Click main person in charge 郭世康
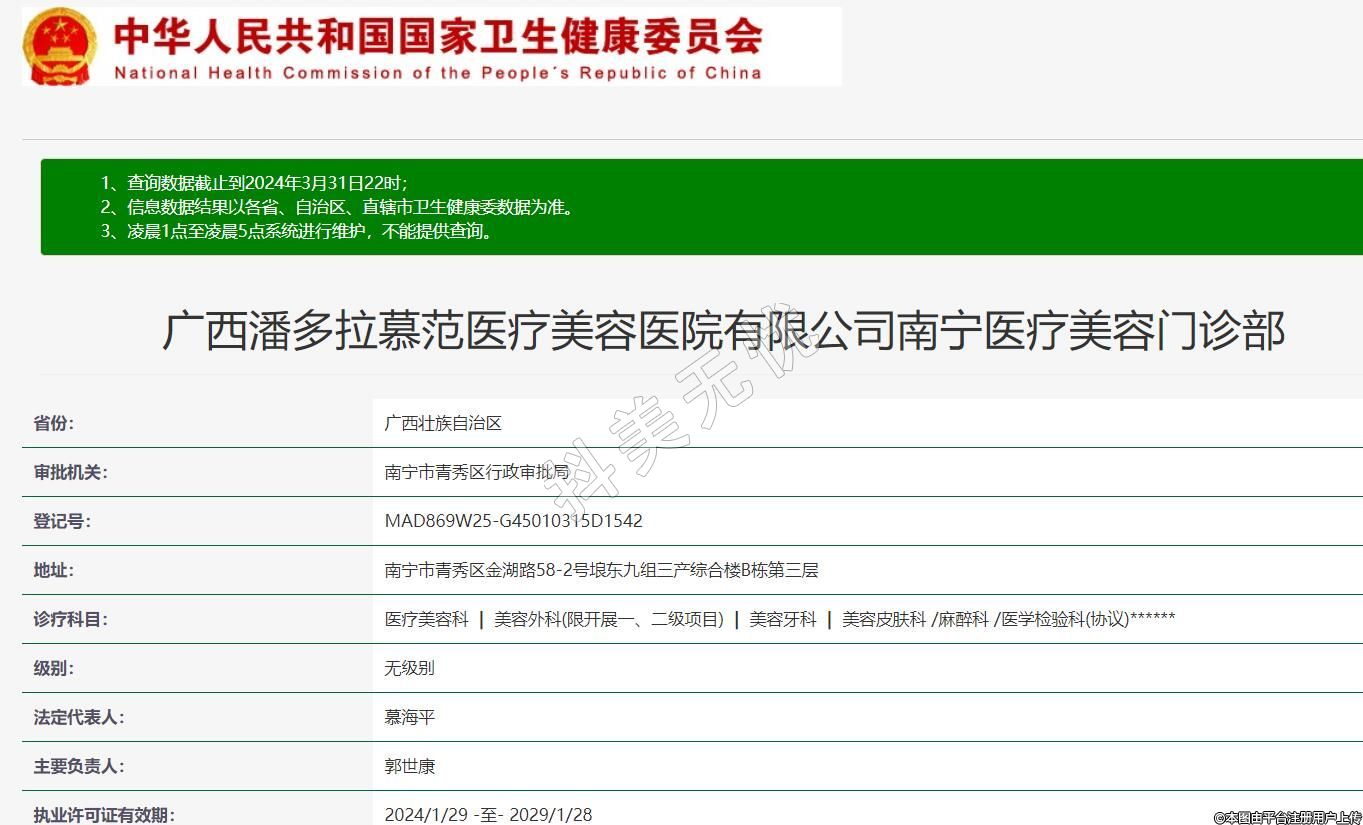1363x825 pixels. pos(409,766)
